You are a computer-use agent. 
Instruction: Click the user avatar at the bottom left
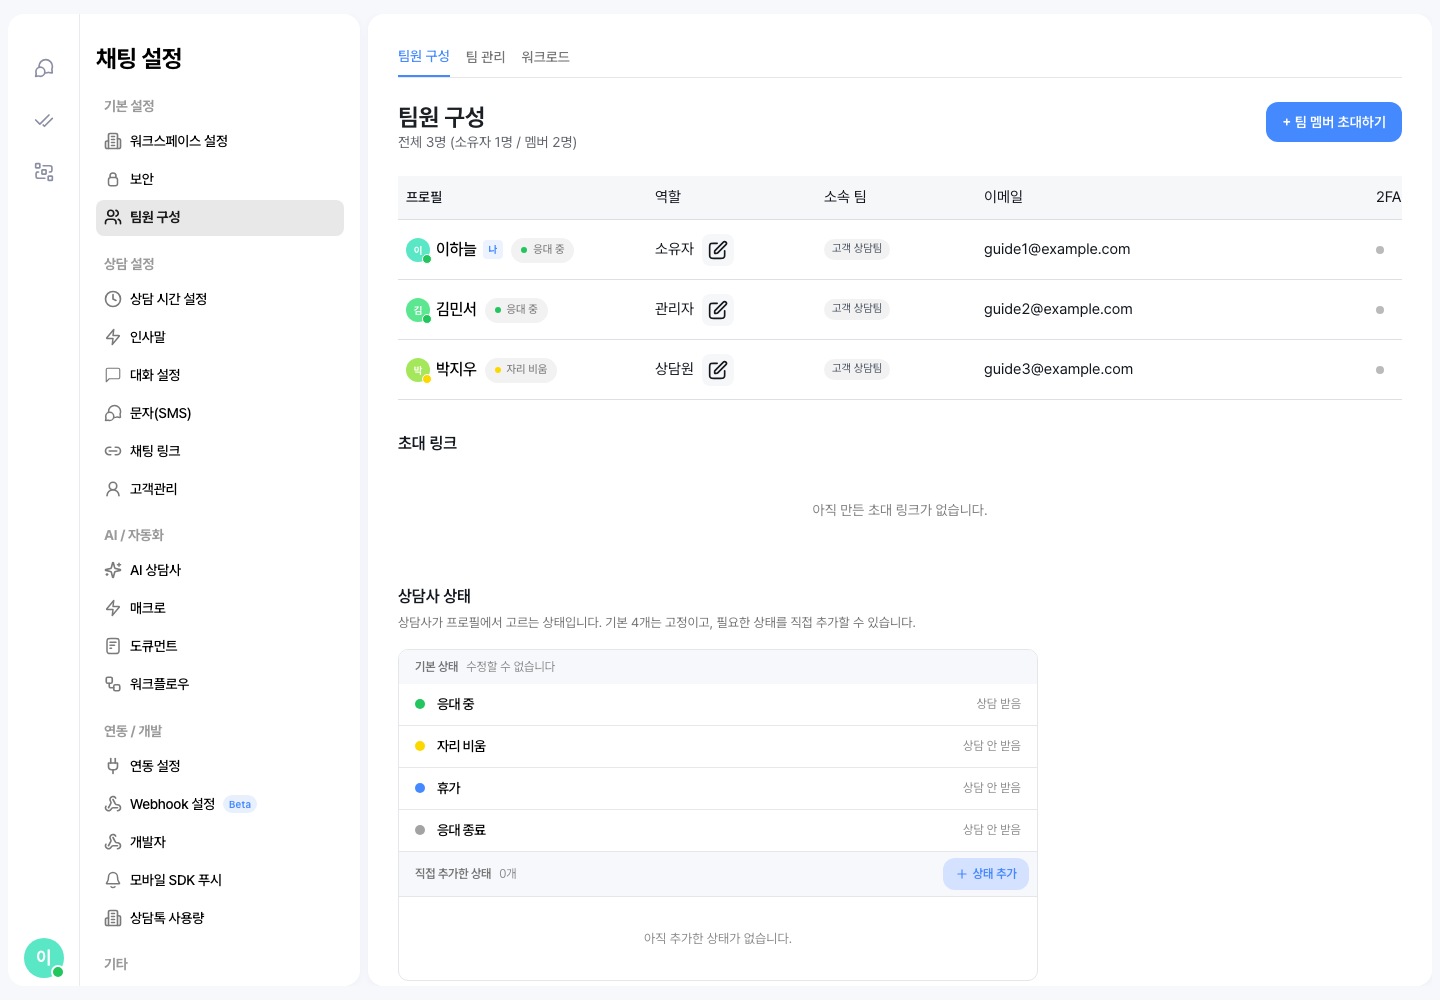(44, 958)
